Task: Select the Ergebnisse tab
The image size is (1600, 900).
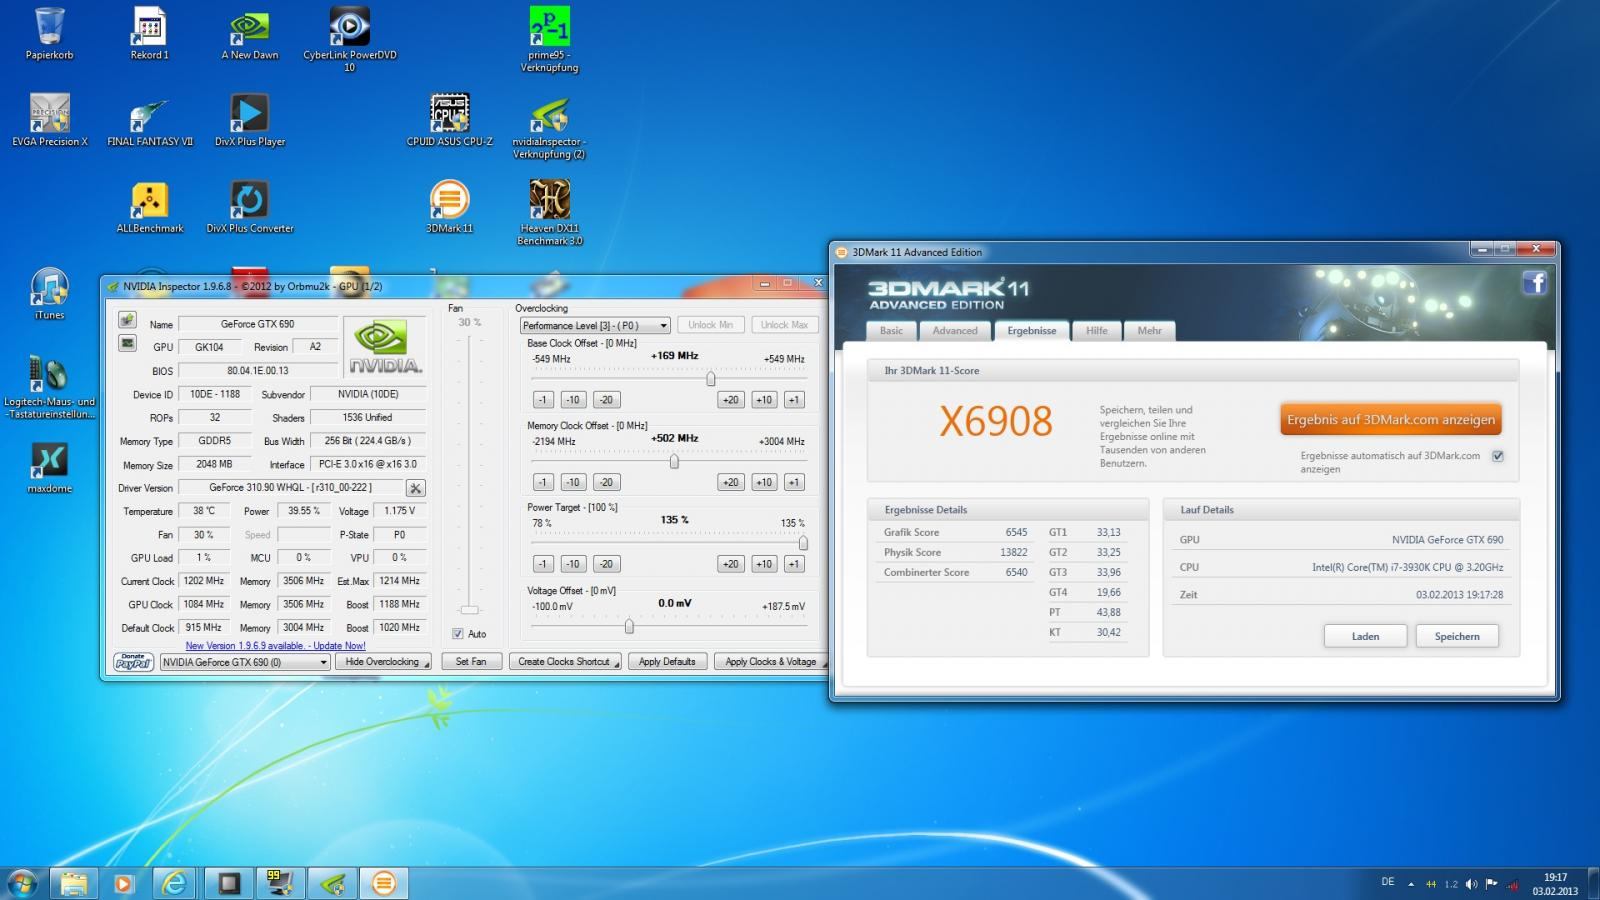Action: click(1032, 331)
